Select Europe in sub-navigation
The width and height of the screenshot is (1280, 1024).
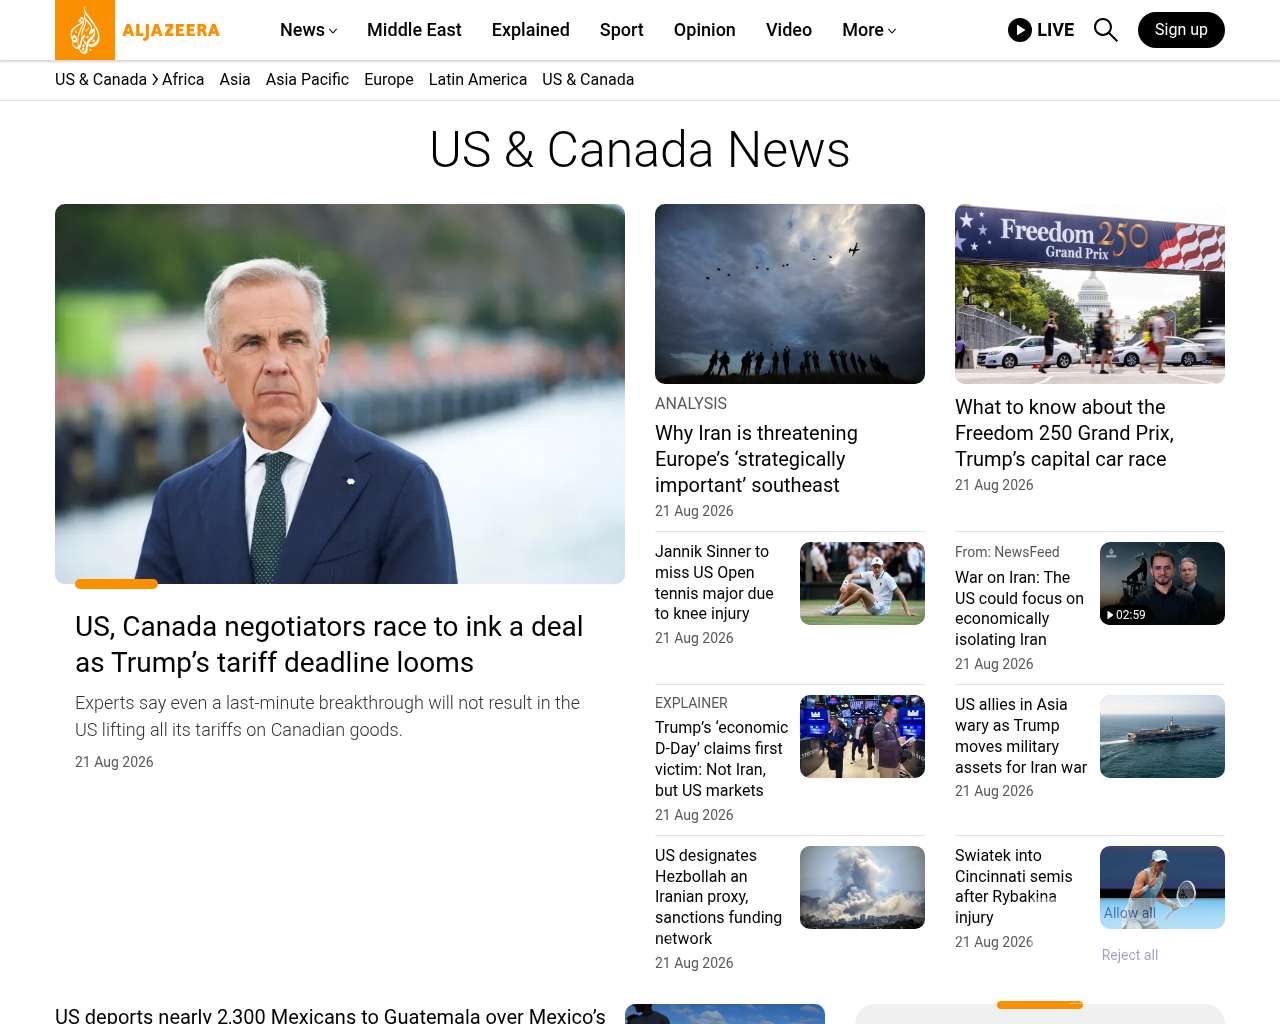[x=389, y=80]
